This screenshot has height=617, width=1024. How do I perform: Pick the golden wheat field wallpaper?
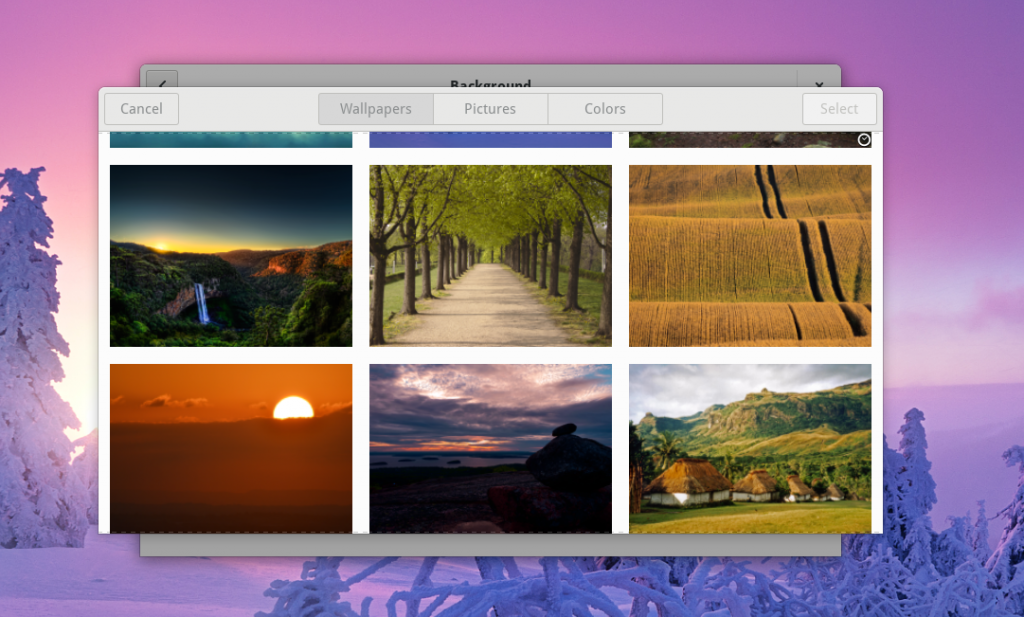pos(750,255)
